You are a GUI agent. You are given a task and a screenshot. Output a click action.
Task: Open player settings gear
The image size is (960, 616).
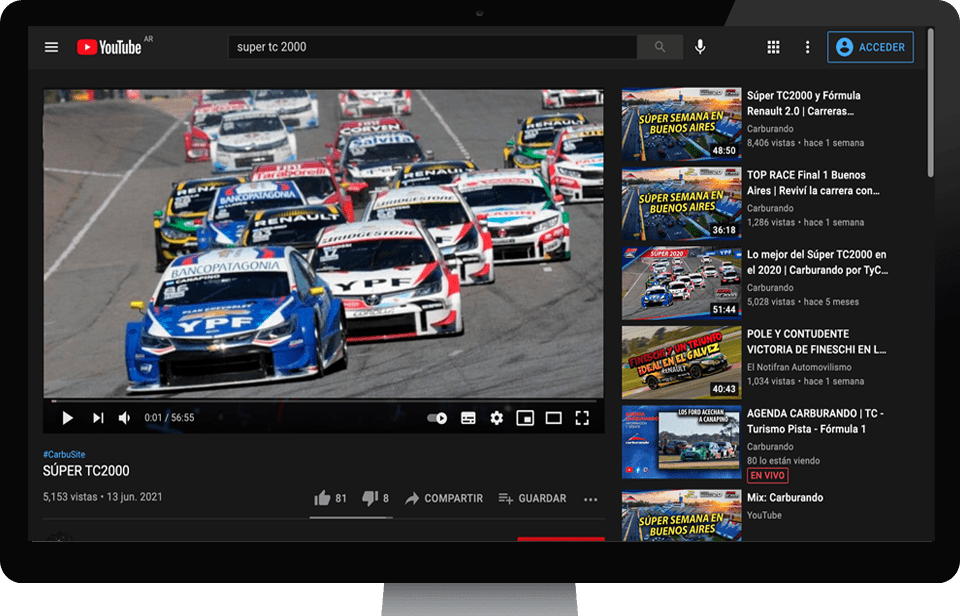[497, 418]
